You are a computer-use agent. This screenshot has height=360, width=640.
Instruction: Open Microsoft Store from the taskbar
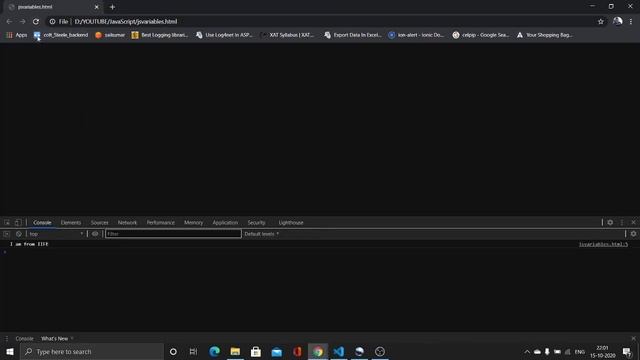pyautogui.click(x=256, y=351)
